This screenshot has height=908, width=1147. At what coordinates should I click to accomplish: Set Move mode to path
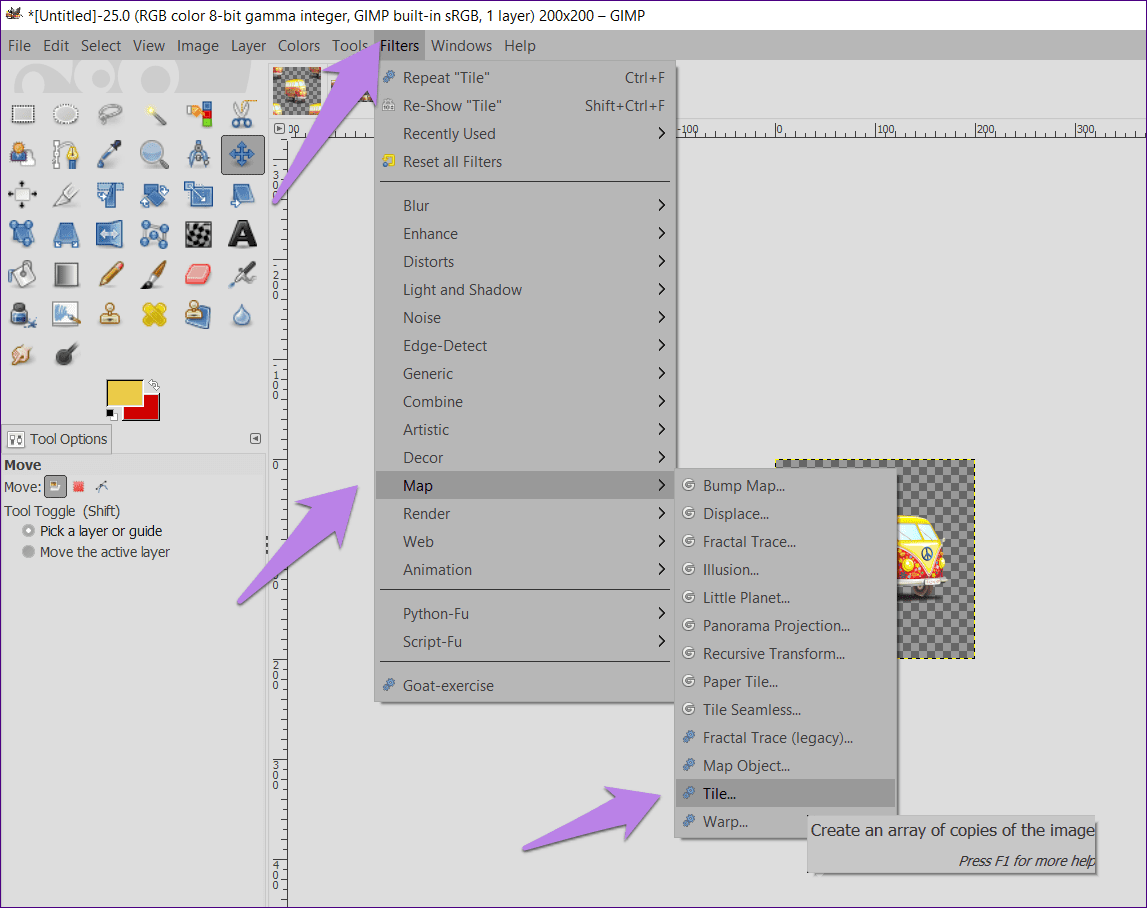tap(102, 487)
